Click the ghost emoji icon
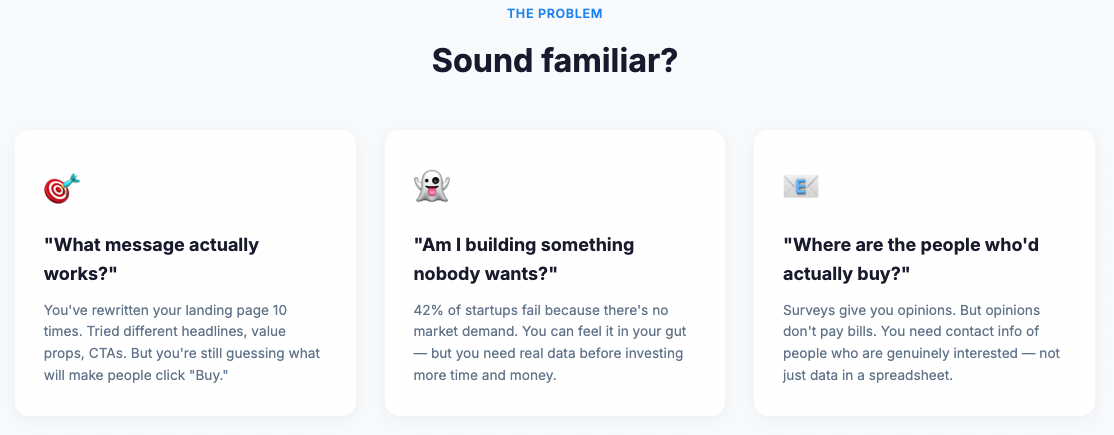 (x=431, y=187)
